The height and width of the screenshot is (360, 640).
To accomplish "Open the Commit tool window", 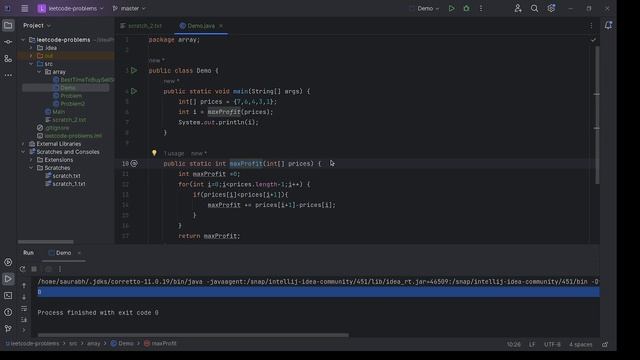I will pyautogui.click(x=8, y=42).
